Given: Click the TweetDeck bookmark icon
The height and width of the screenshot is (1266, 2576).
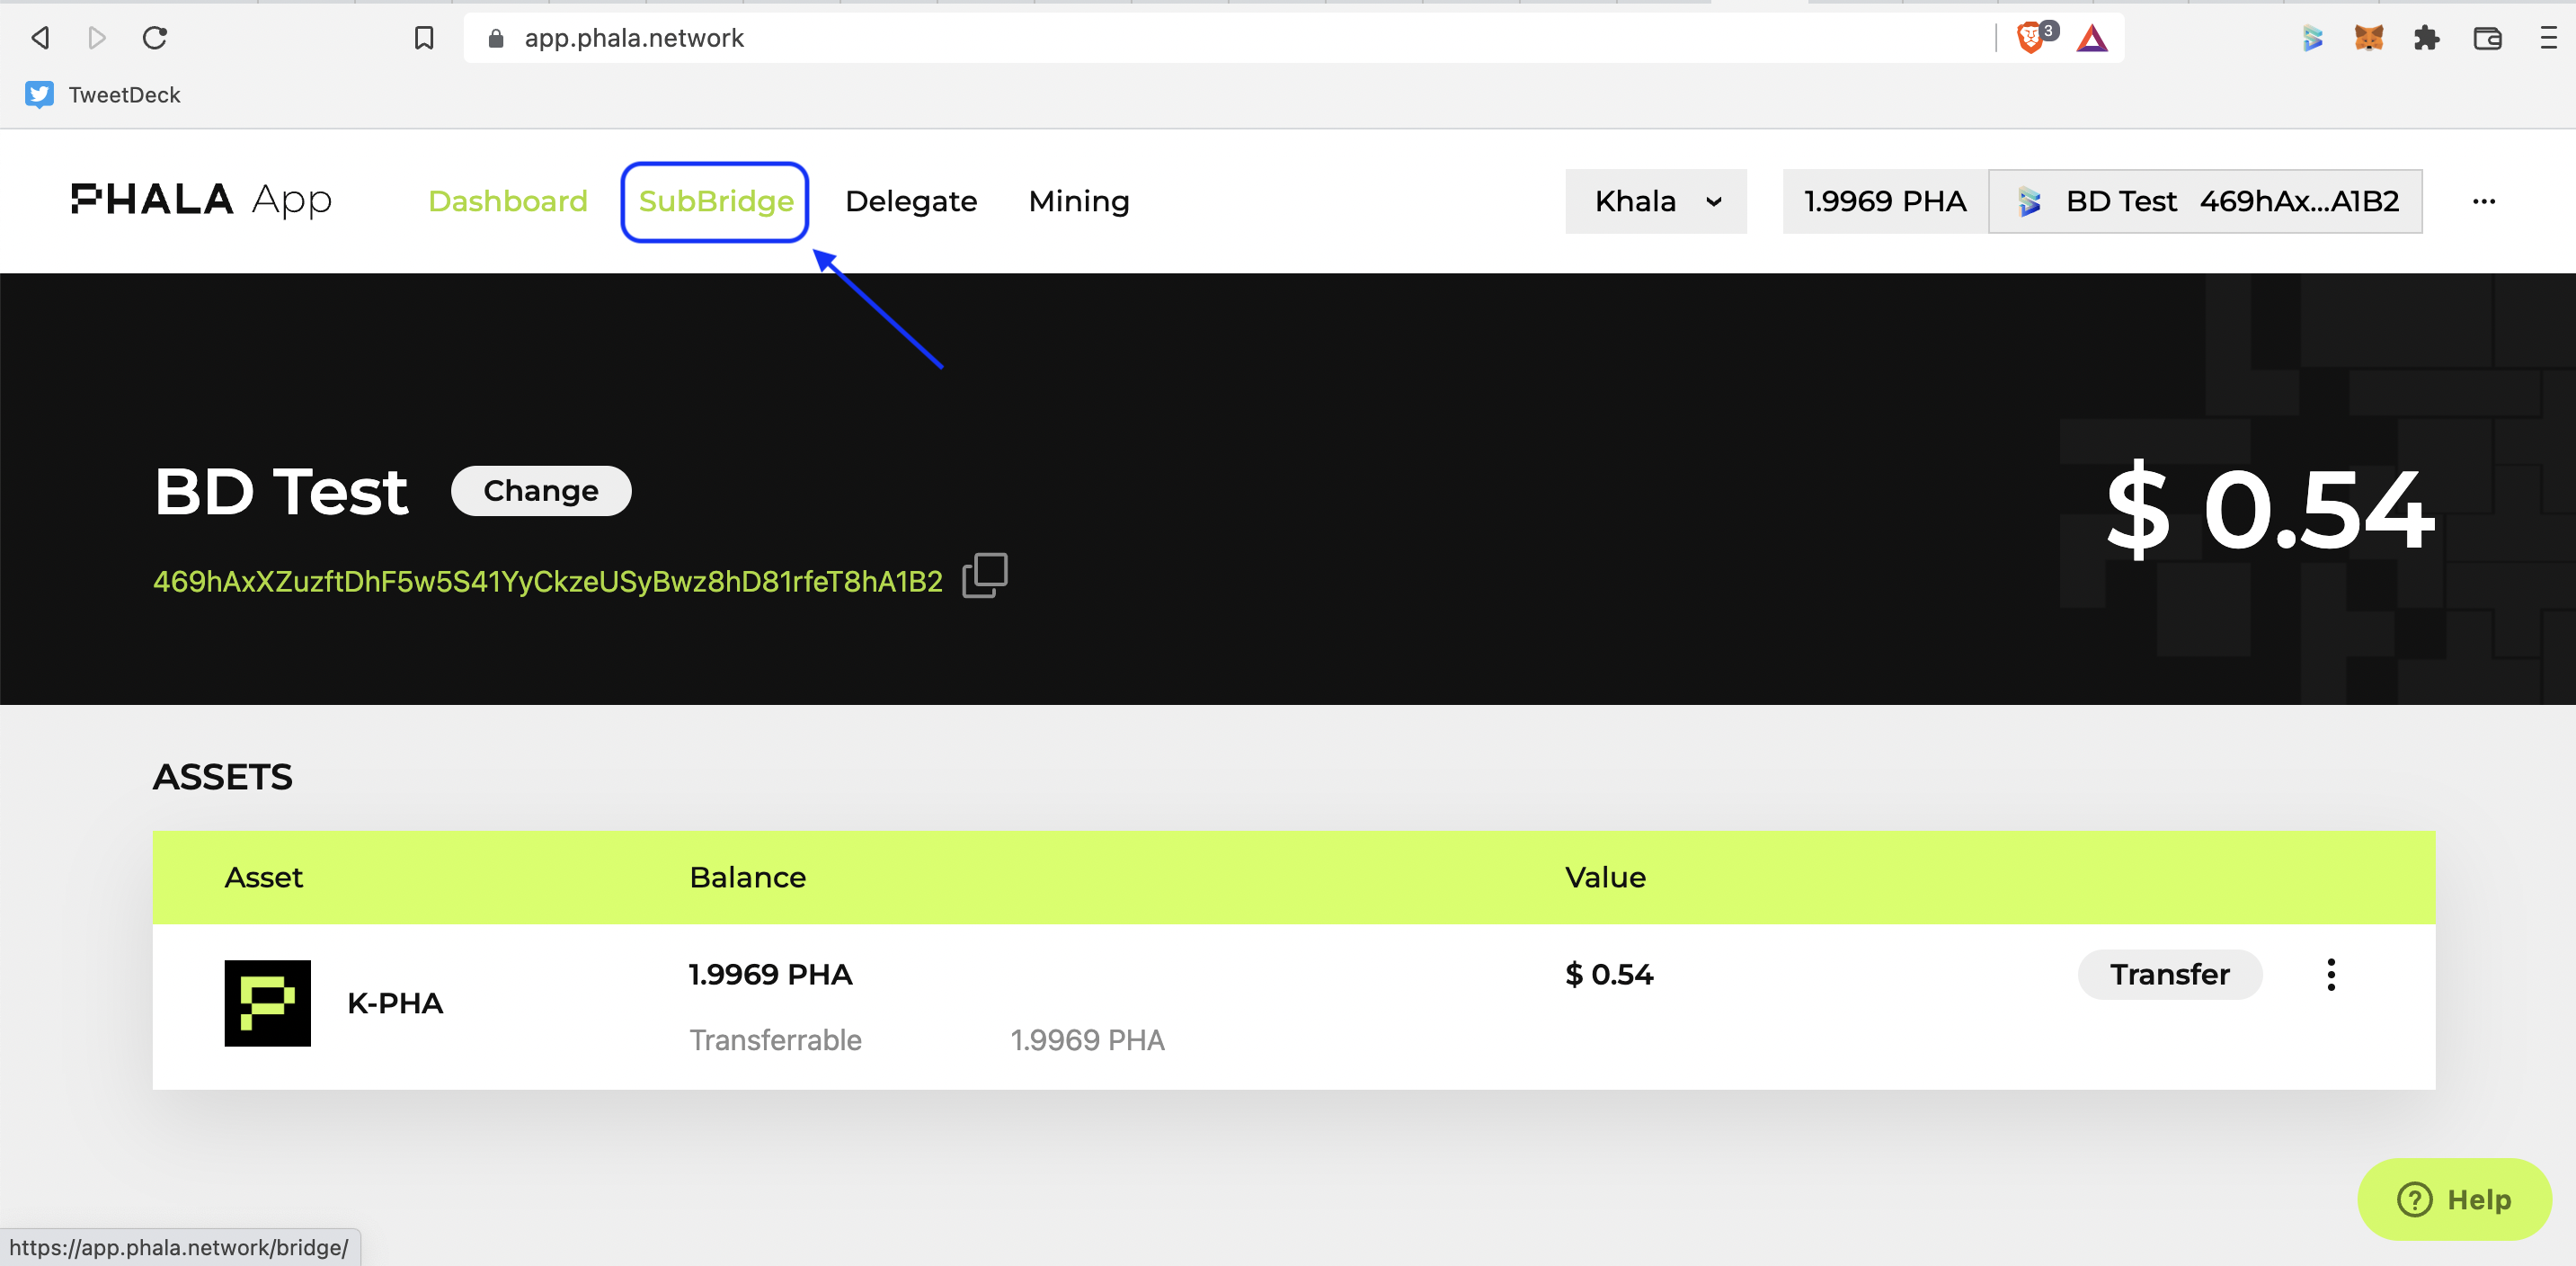Looking at the screenshot, I should [39, 95].
